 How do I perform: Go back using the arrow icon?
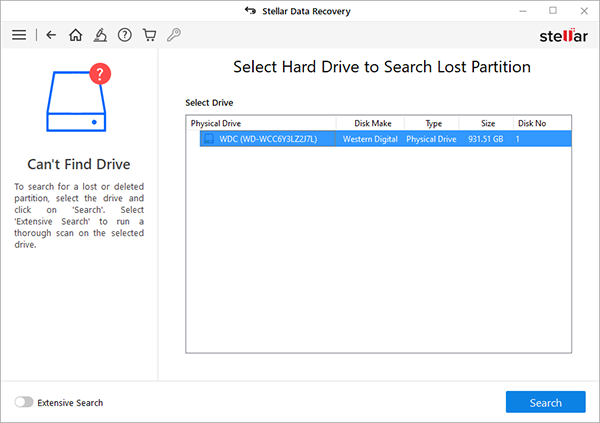(x=51, y=35)
